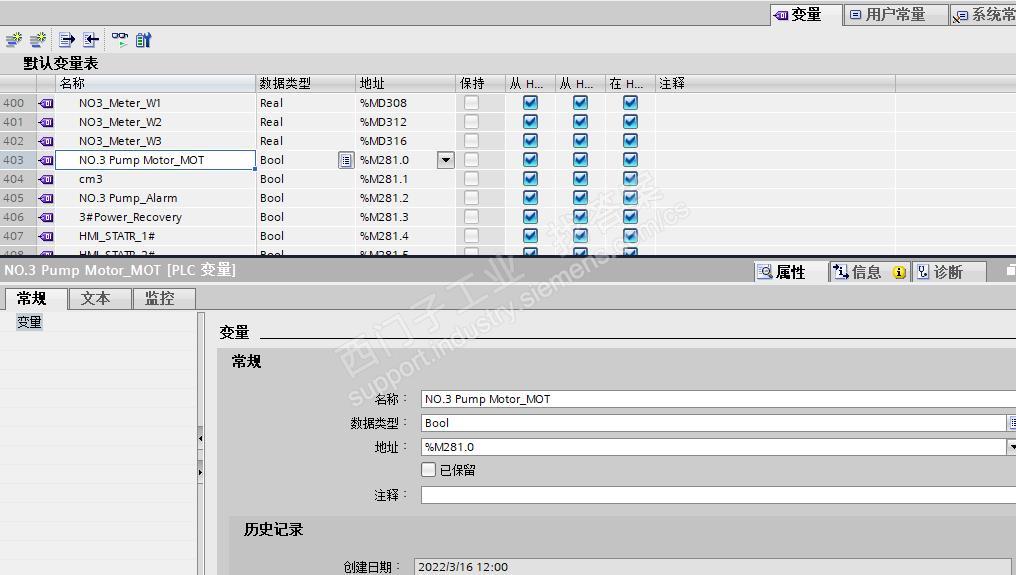Viewport: 1016px width, 575px height.
Task: Open the 诊断 tab
Action: [948, 272]
